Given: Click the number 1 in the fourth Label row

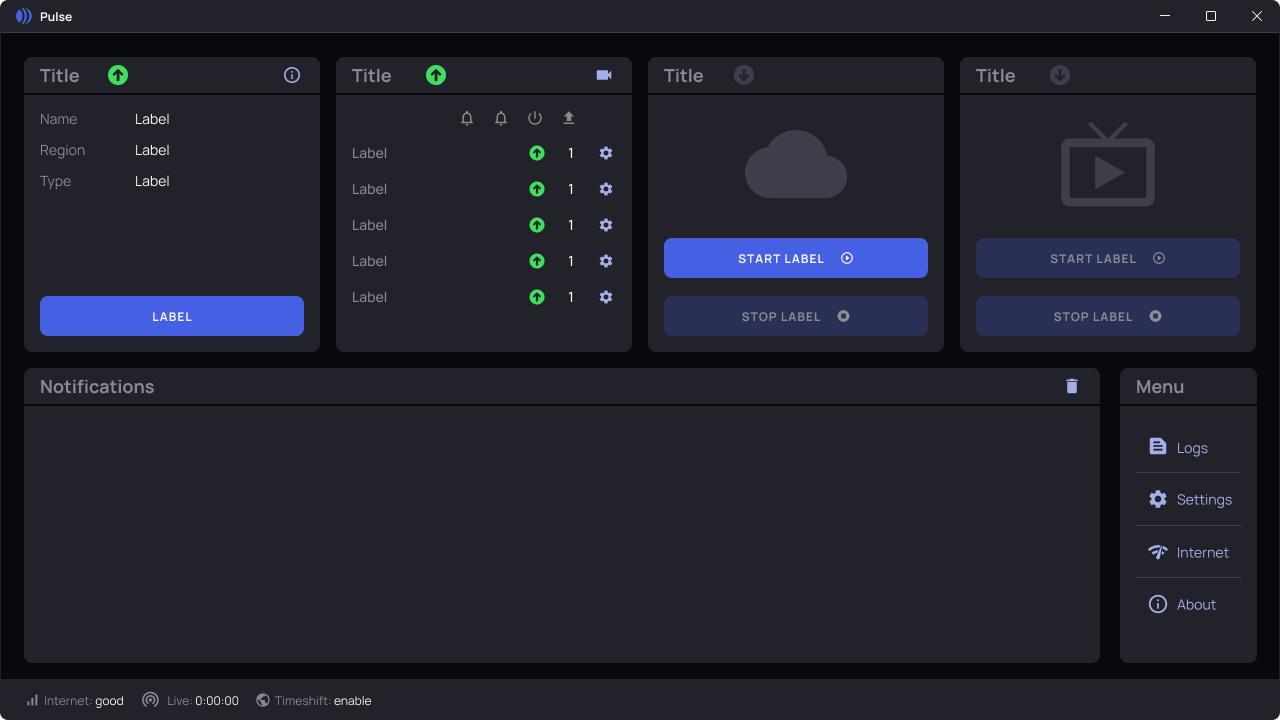Looking at the screenshot, I should pyautogui.click(x=571, y=261).
